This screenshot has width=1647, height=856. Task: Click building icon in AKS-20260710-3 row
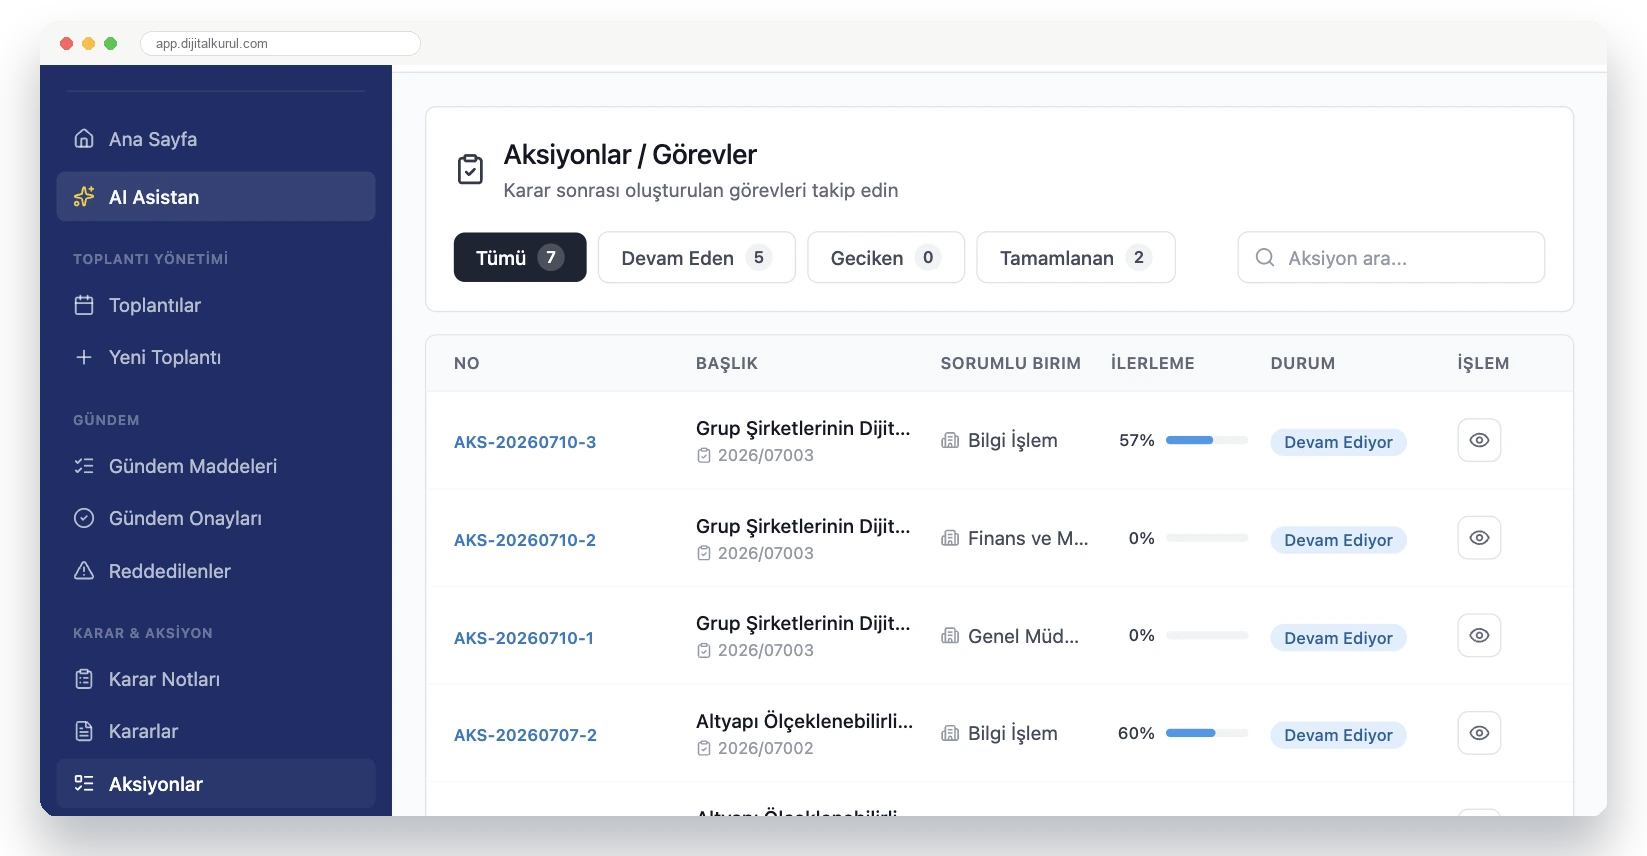tap(950, 441)
